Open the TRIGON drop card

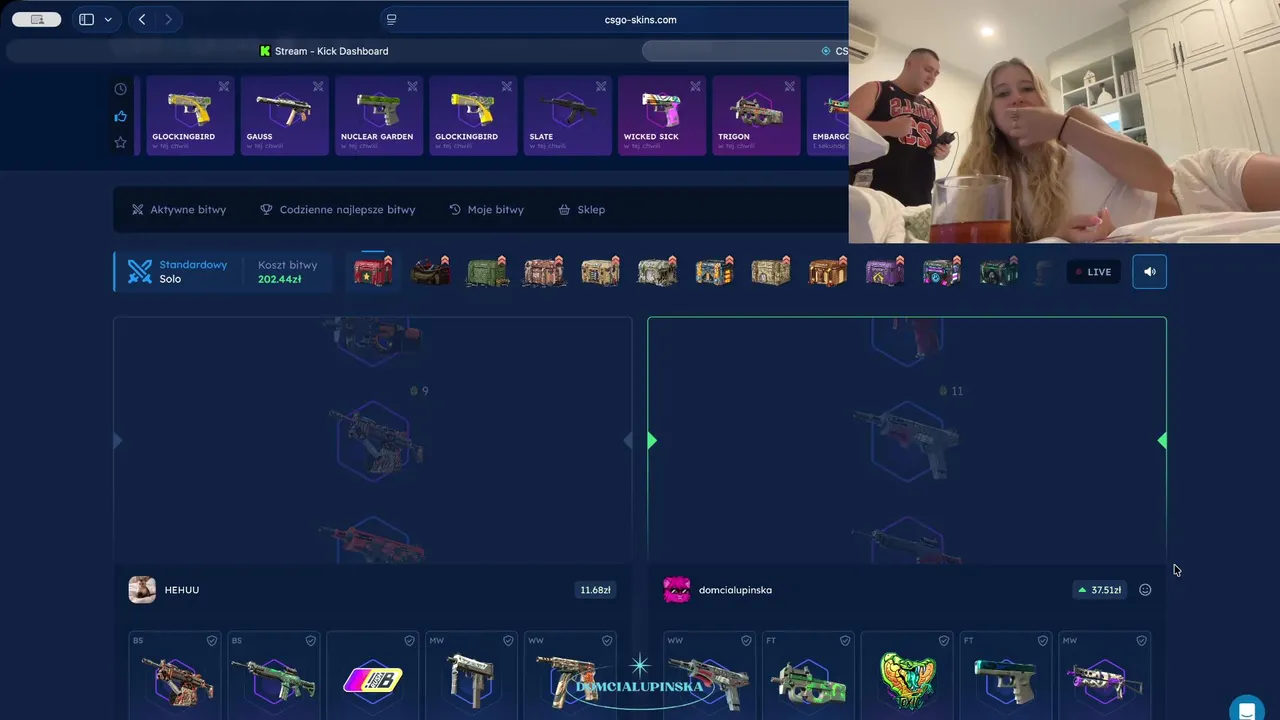[756, 116]
